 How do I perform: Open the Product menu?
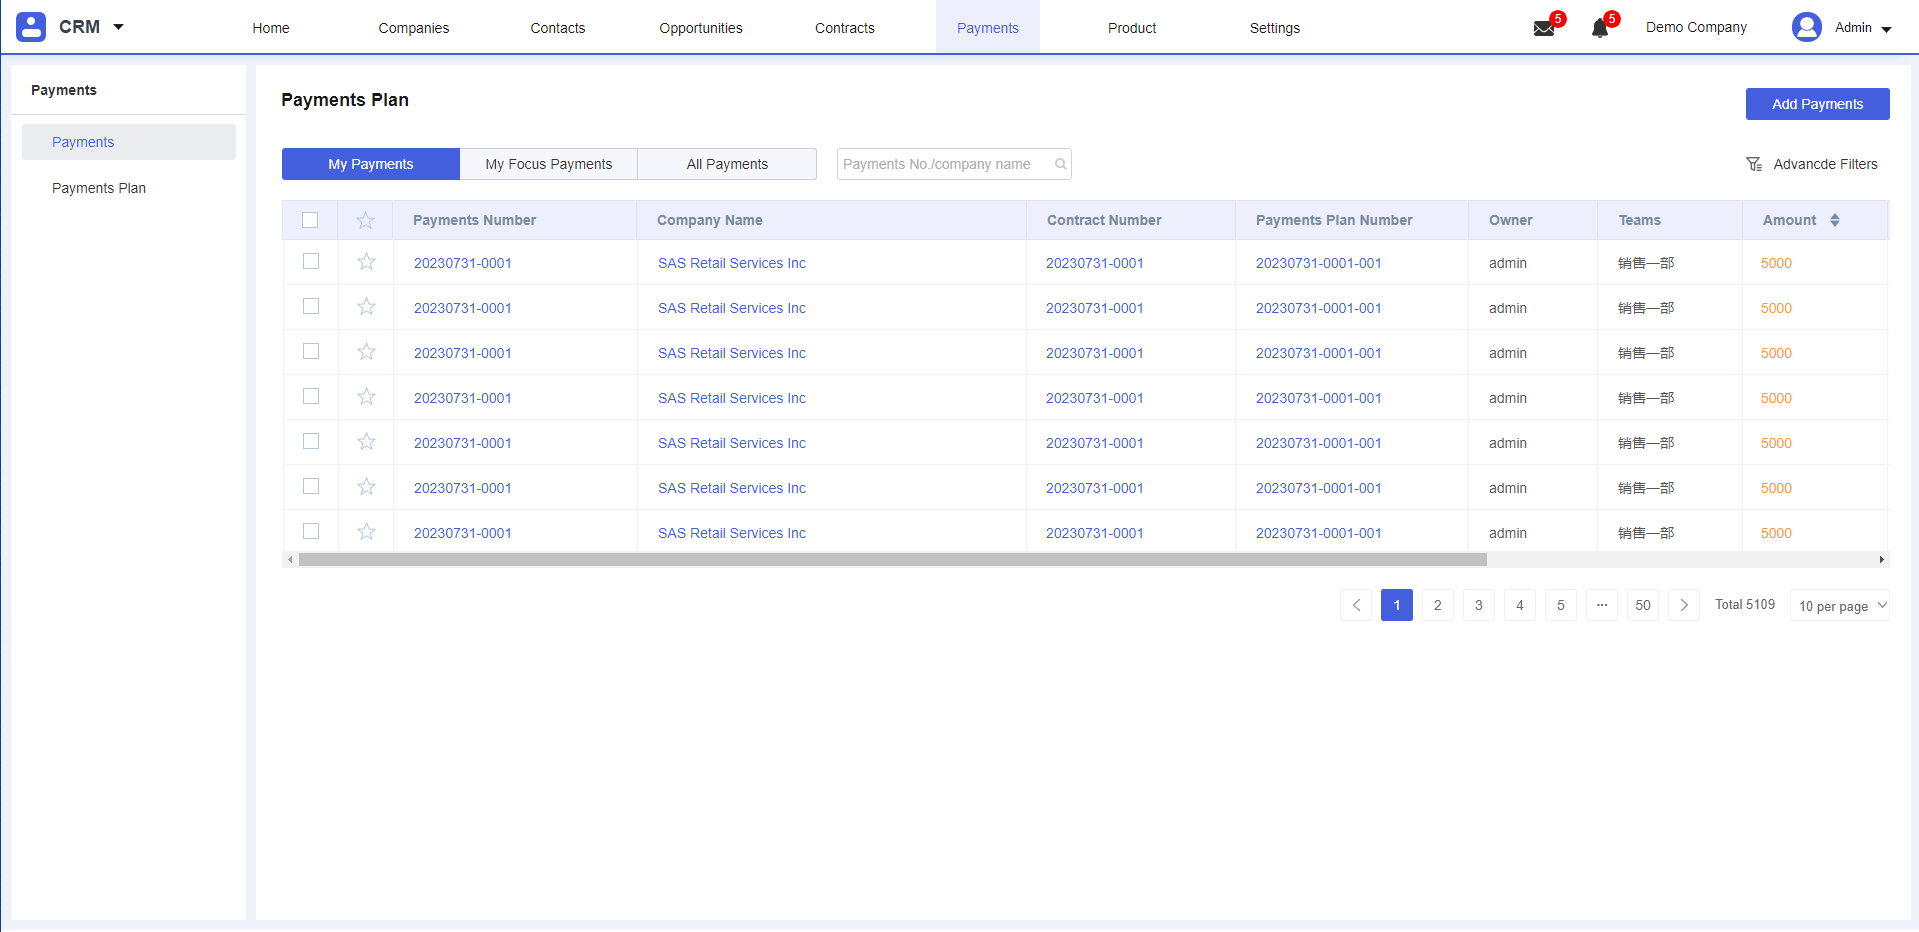point(1132,28)
